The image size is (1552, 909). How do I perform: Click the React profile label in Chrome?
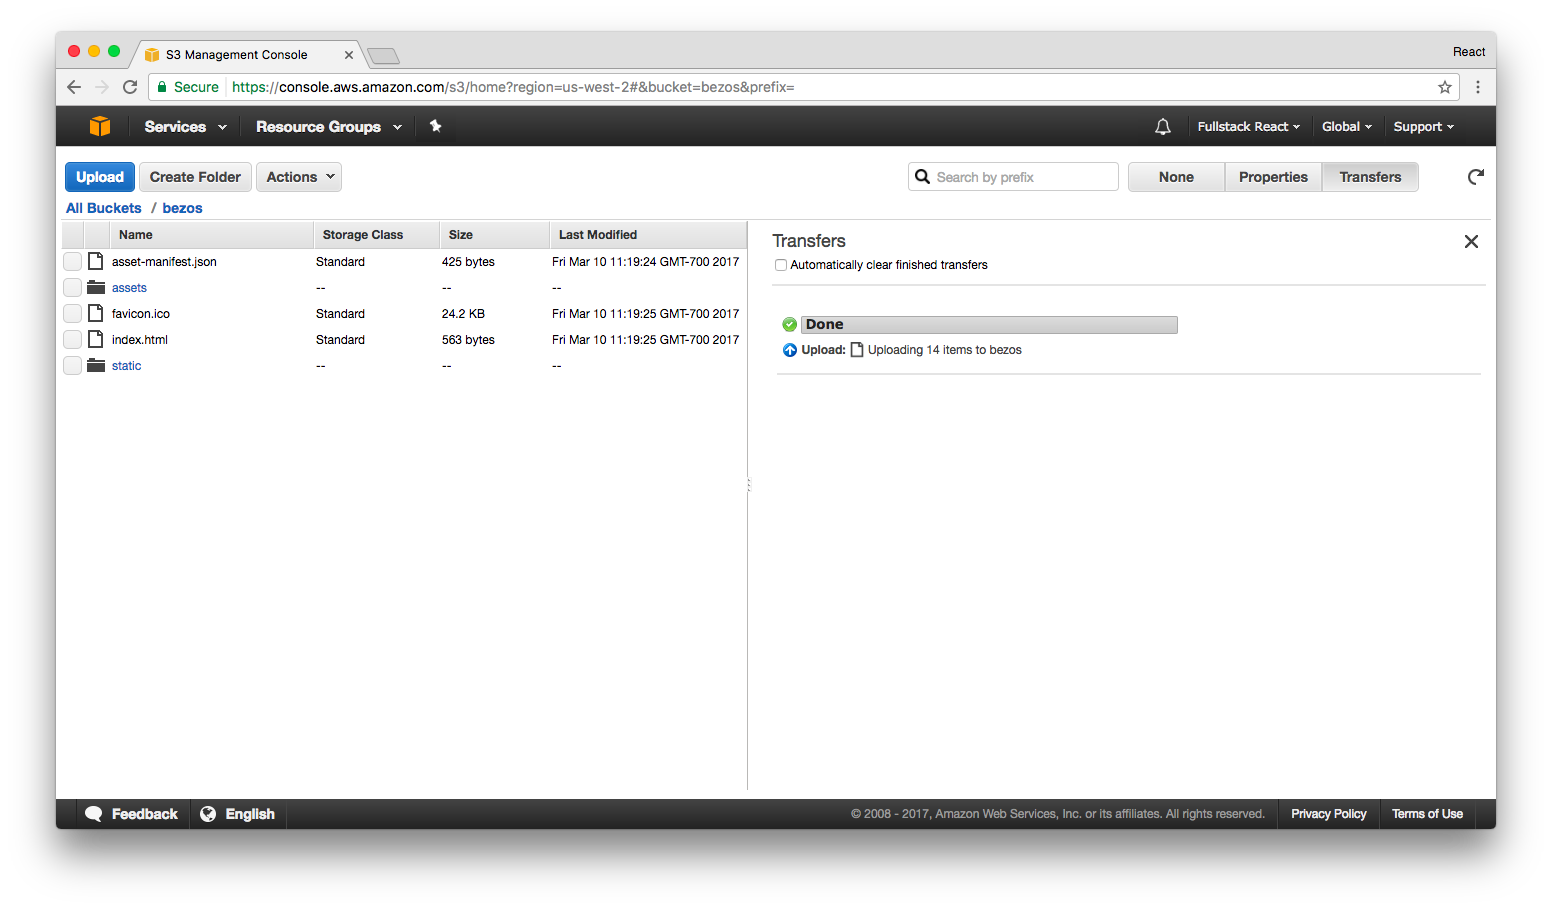tap(1469, 52)
